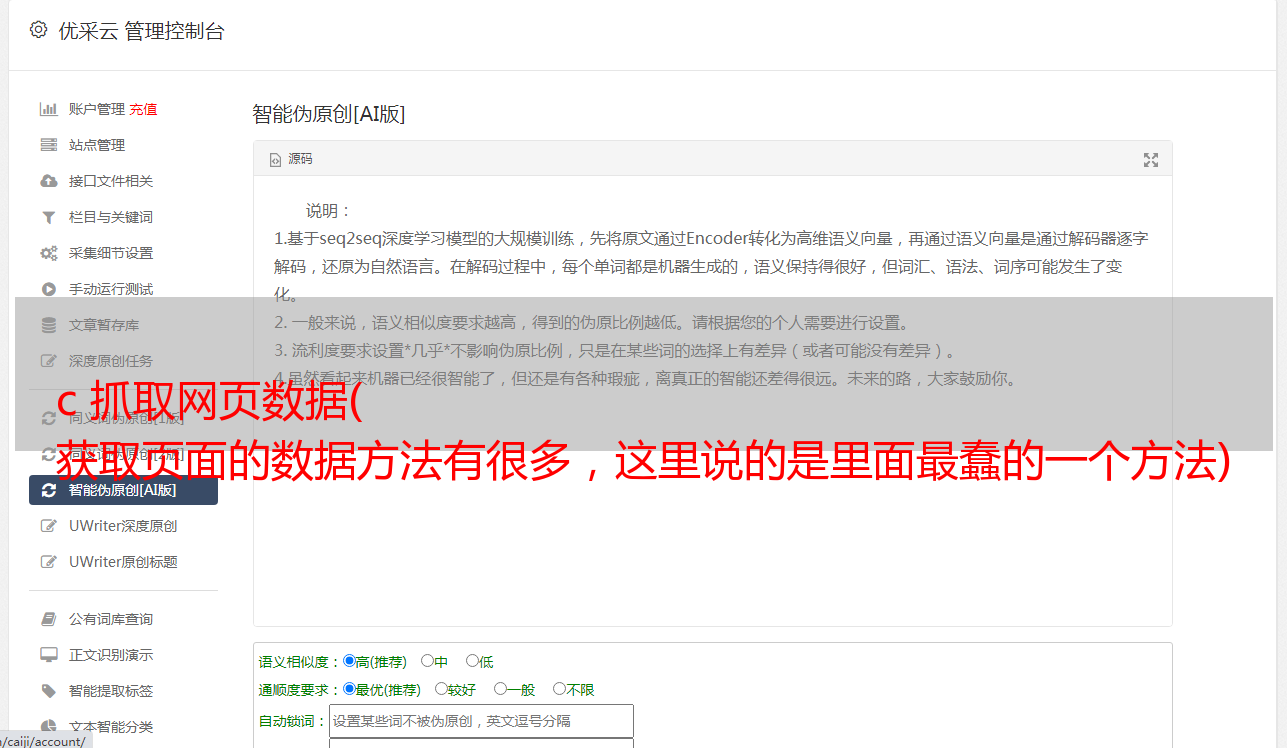
Task: Open UWriter原创标题 in the sidebar
Action: pos(124,562)
